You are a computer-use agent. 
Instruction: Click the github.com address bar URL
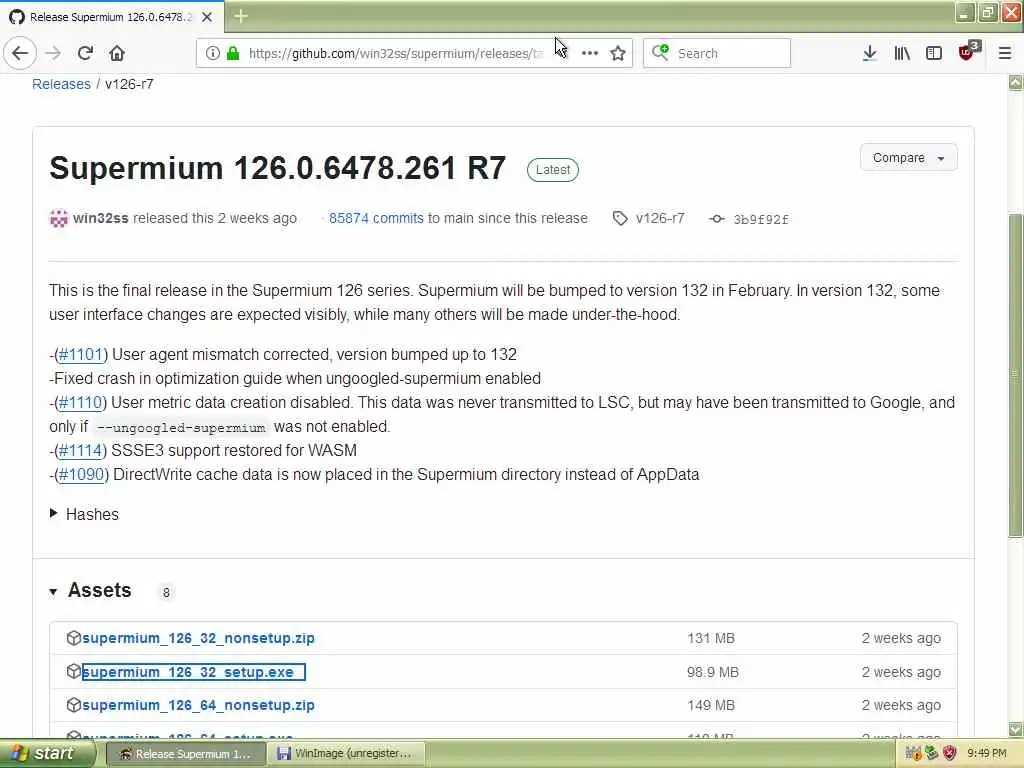pos(395,53)
